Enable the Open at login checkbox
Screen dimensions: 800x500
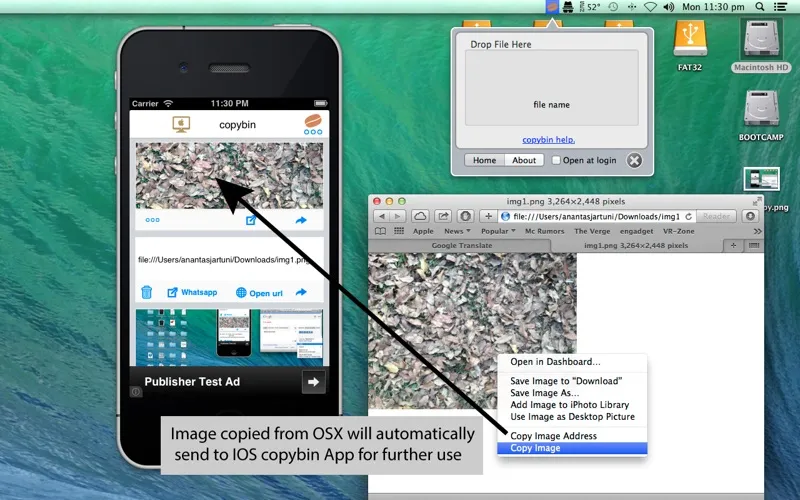[x=556, y=160]
